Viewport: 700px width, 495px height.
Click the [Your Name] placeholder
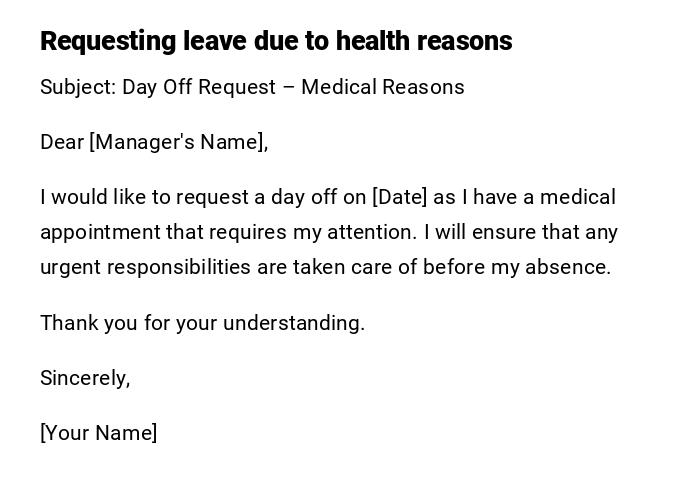tap(99, 433)
